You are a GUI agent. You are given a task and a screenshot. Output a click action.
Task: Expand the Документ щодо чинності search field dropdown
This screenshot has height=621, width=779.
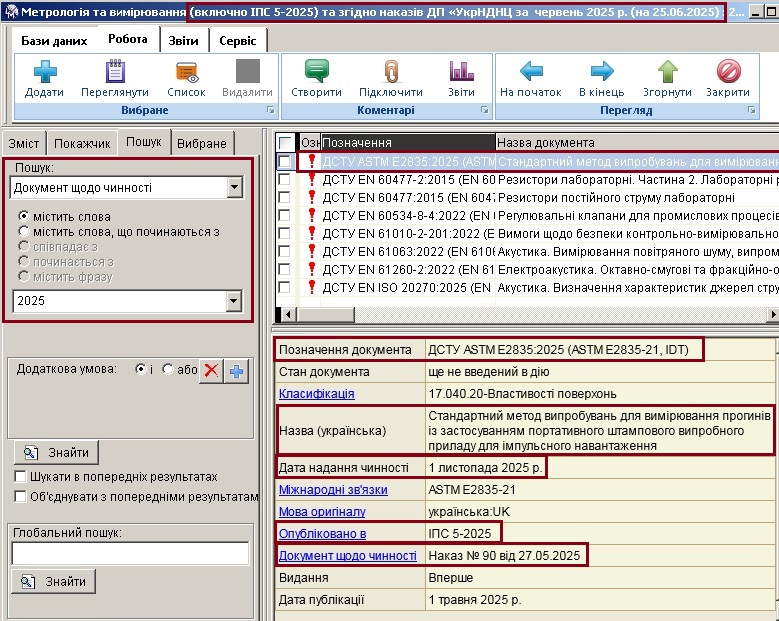pyautogui.click(x=234, y=187)
